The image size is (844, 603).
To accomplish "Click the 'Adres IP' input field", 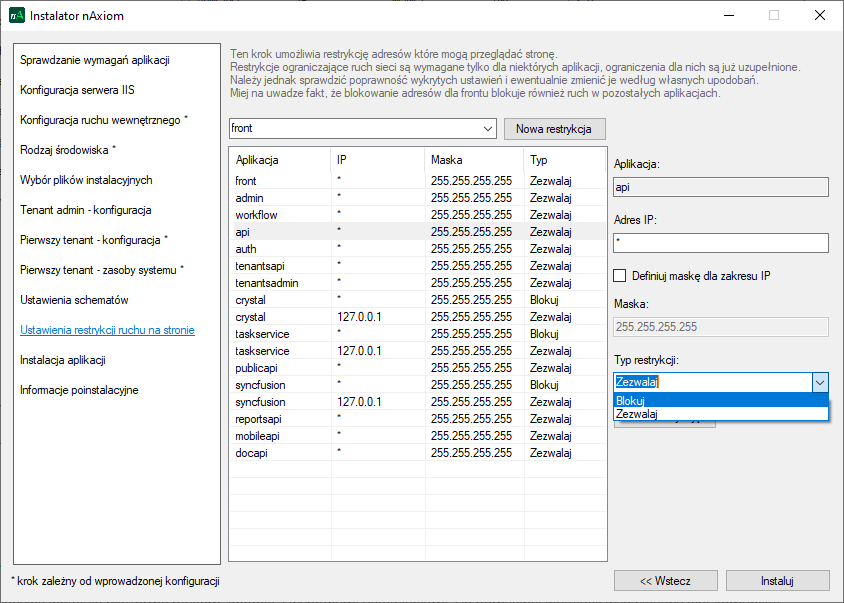I will 721,243.
